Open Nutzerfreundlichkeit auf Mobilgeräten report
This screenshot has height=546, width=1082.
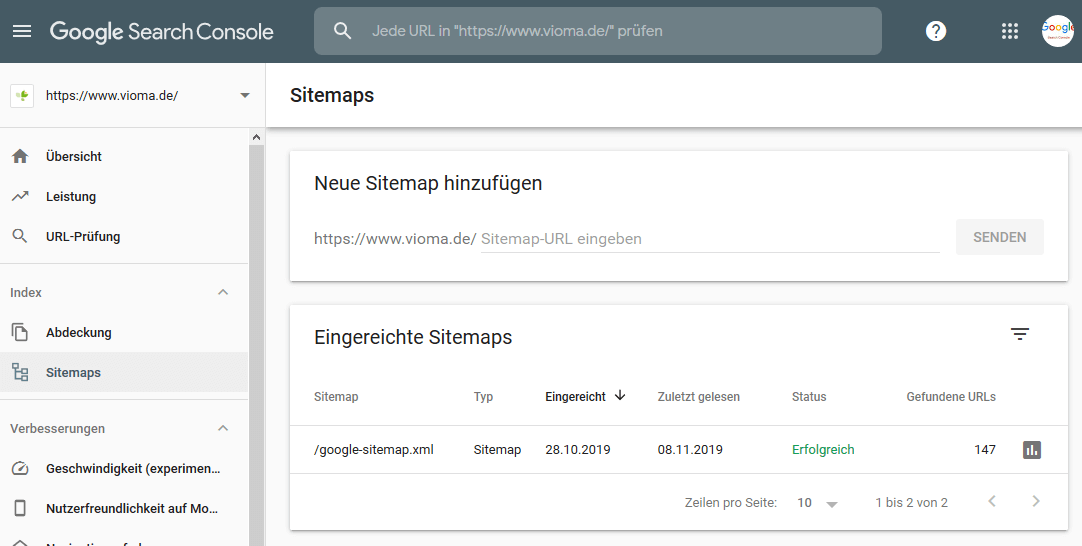(124, 509)
